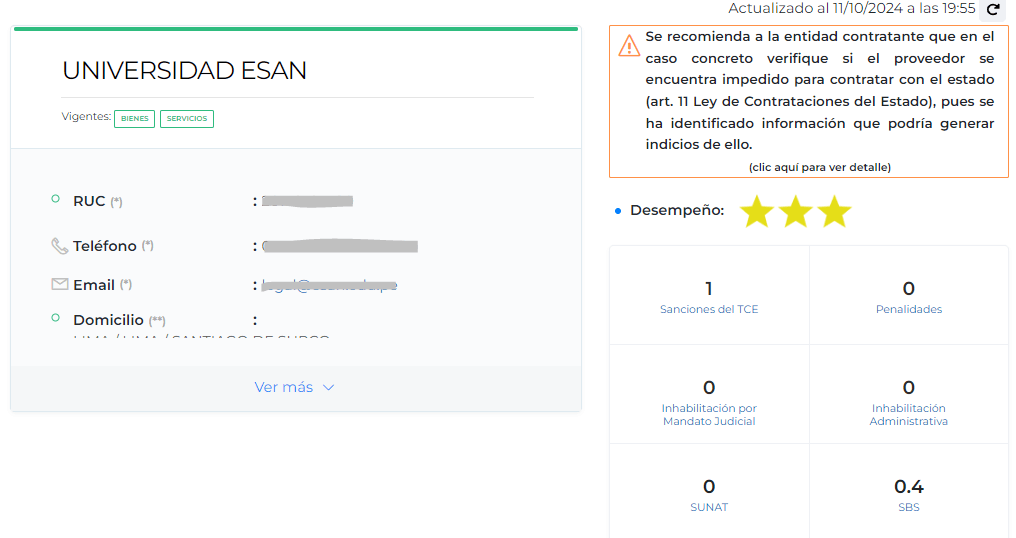Click the third yellow performance star
The image size is (1016, 538).
click(835, 211)
